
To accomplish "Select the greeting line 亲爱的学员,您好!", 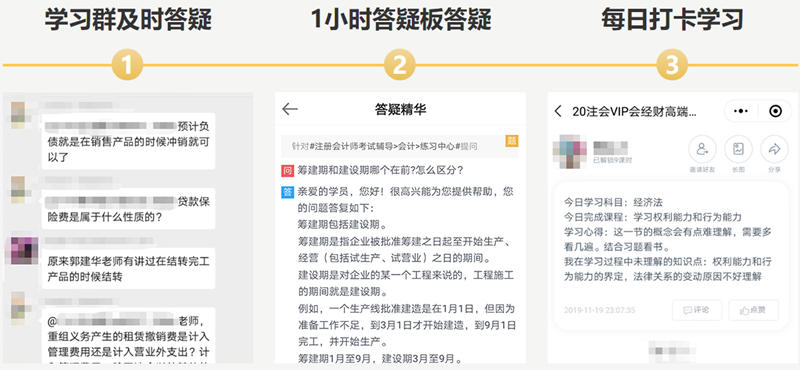I will [342, 192].
